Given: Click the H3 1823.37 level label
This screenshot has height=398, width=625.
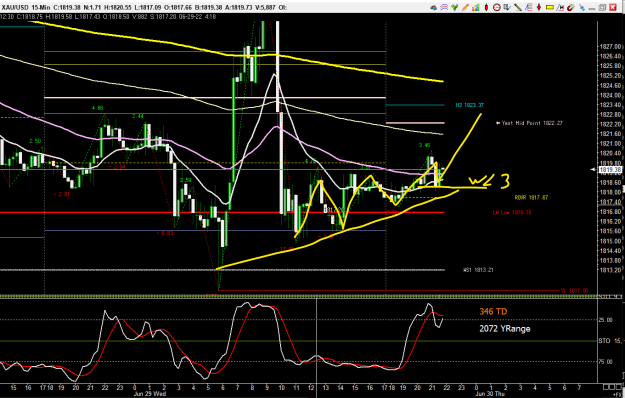Looking at the screenshot, I should [470, 105].
